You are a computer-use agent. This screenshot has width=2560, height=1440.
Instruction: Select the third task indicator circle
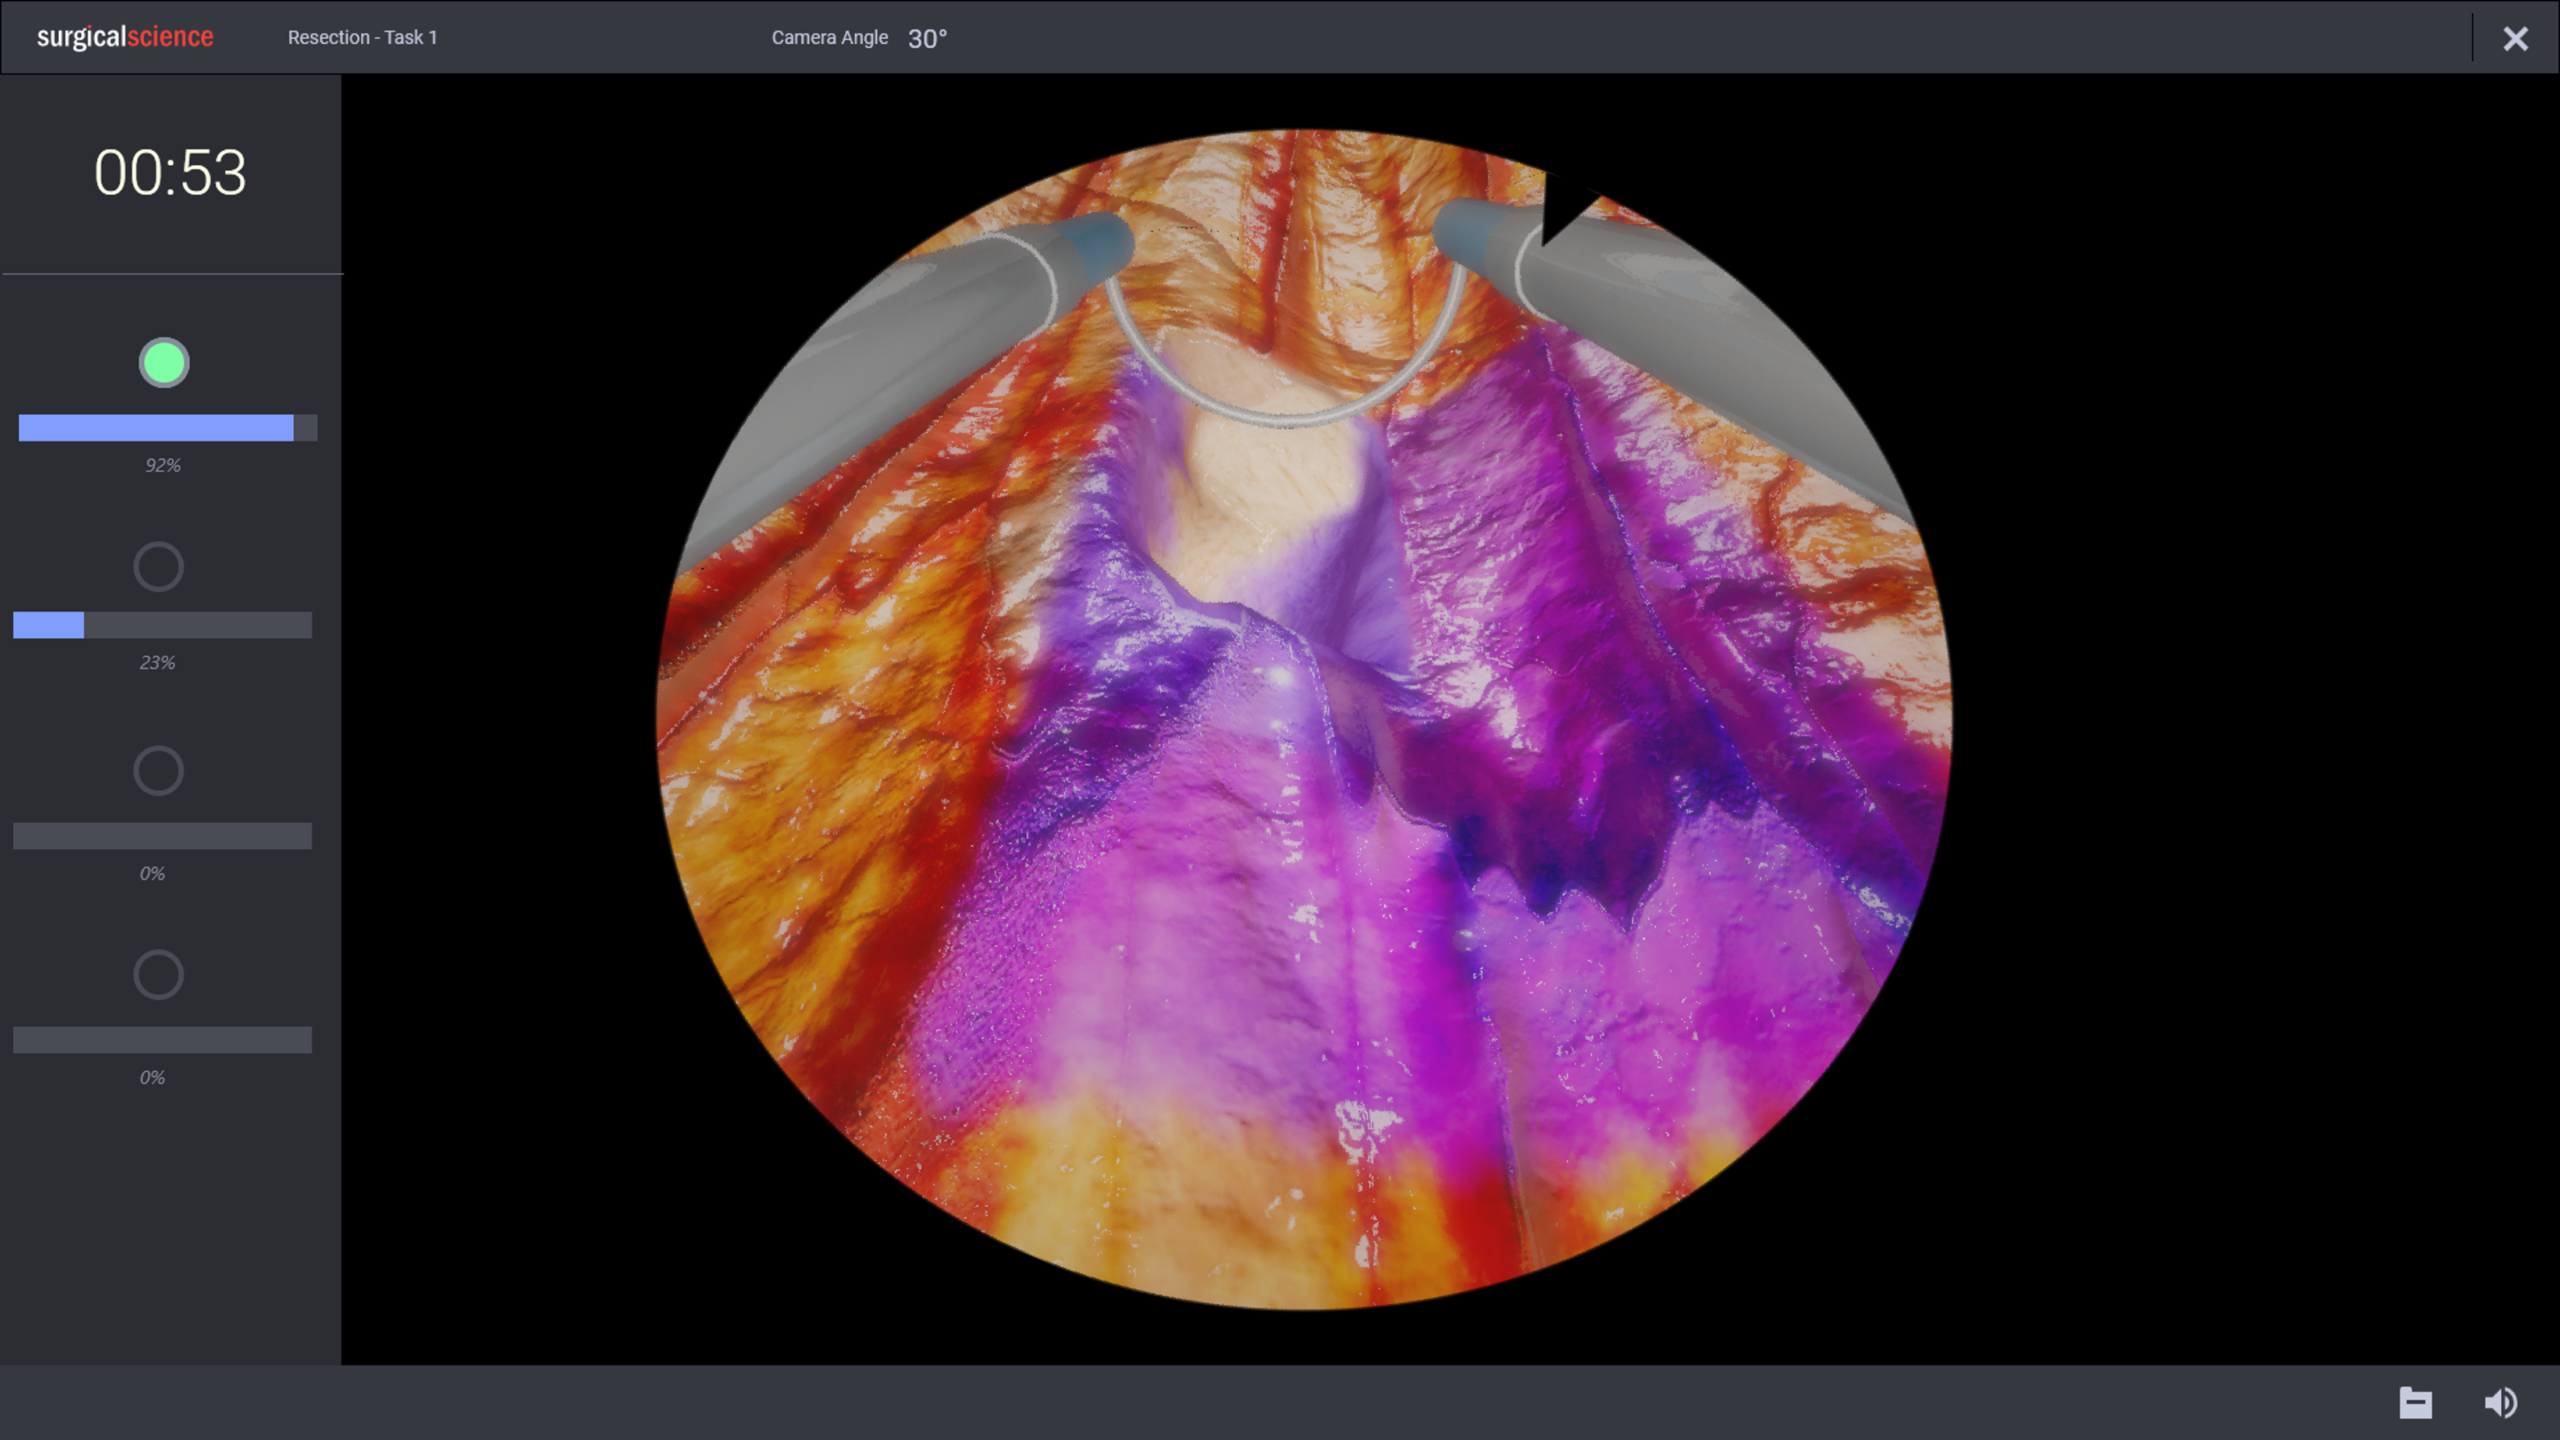tap(158, 771)
